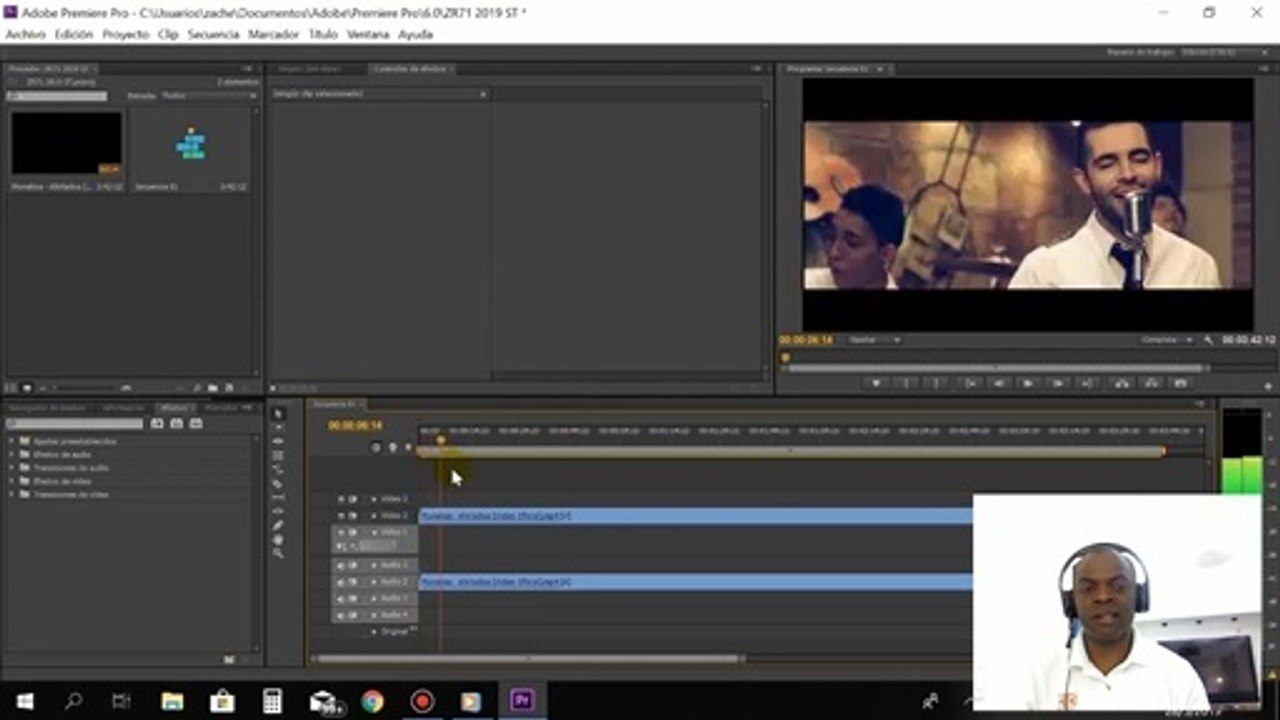Open the Clip menu
This screenshot has width=1280, height=720.
click(x=168, y=34)
